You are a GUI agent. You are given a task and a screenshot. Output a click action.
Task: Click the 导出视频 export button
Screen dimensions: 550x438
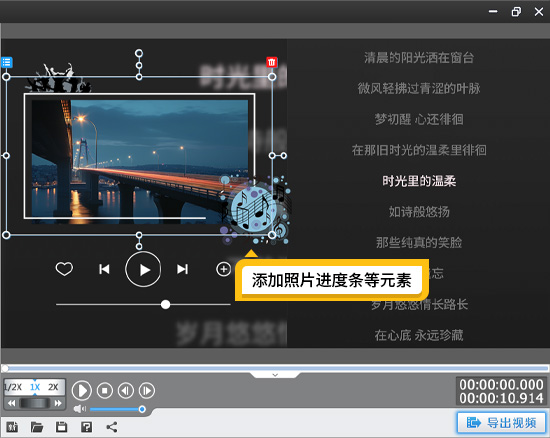502,423
